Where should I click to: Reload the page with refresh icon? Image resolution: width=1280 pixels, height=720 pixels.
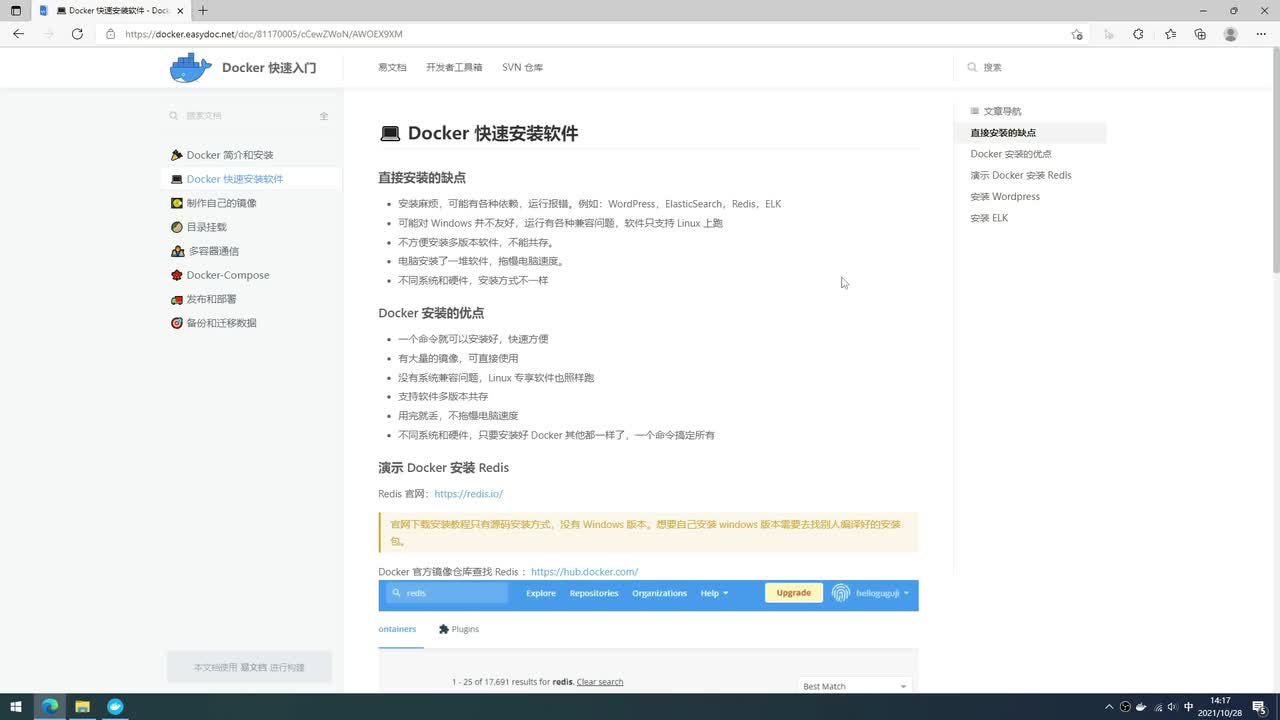click(x=77, y=34)
